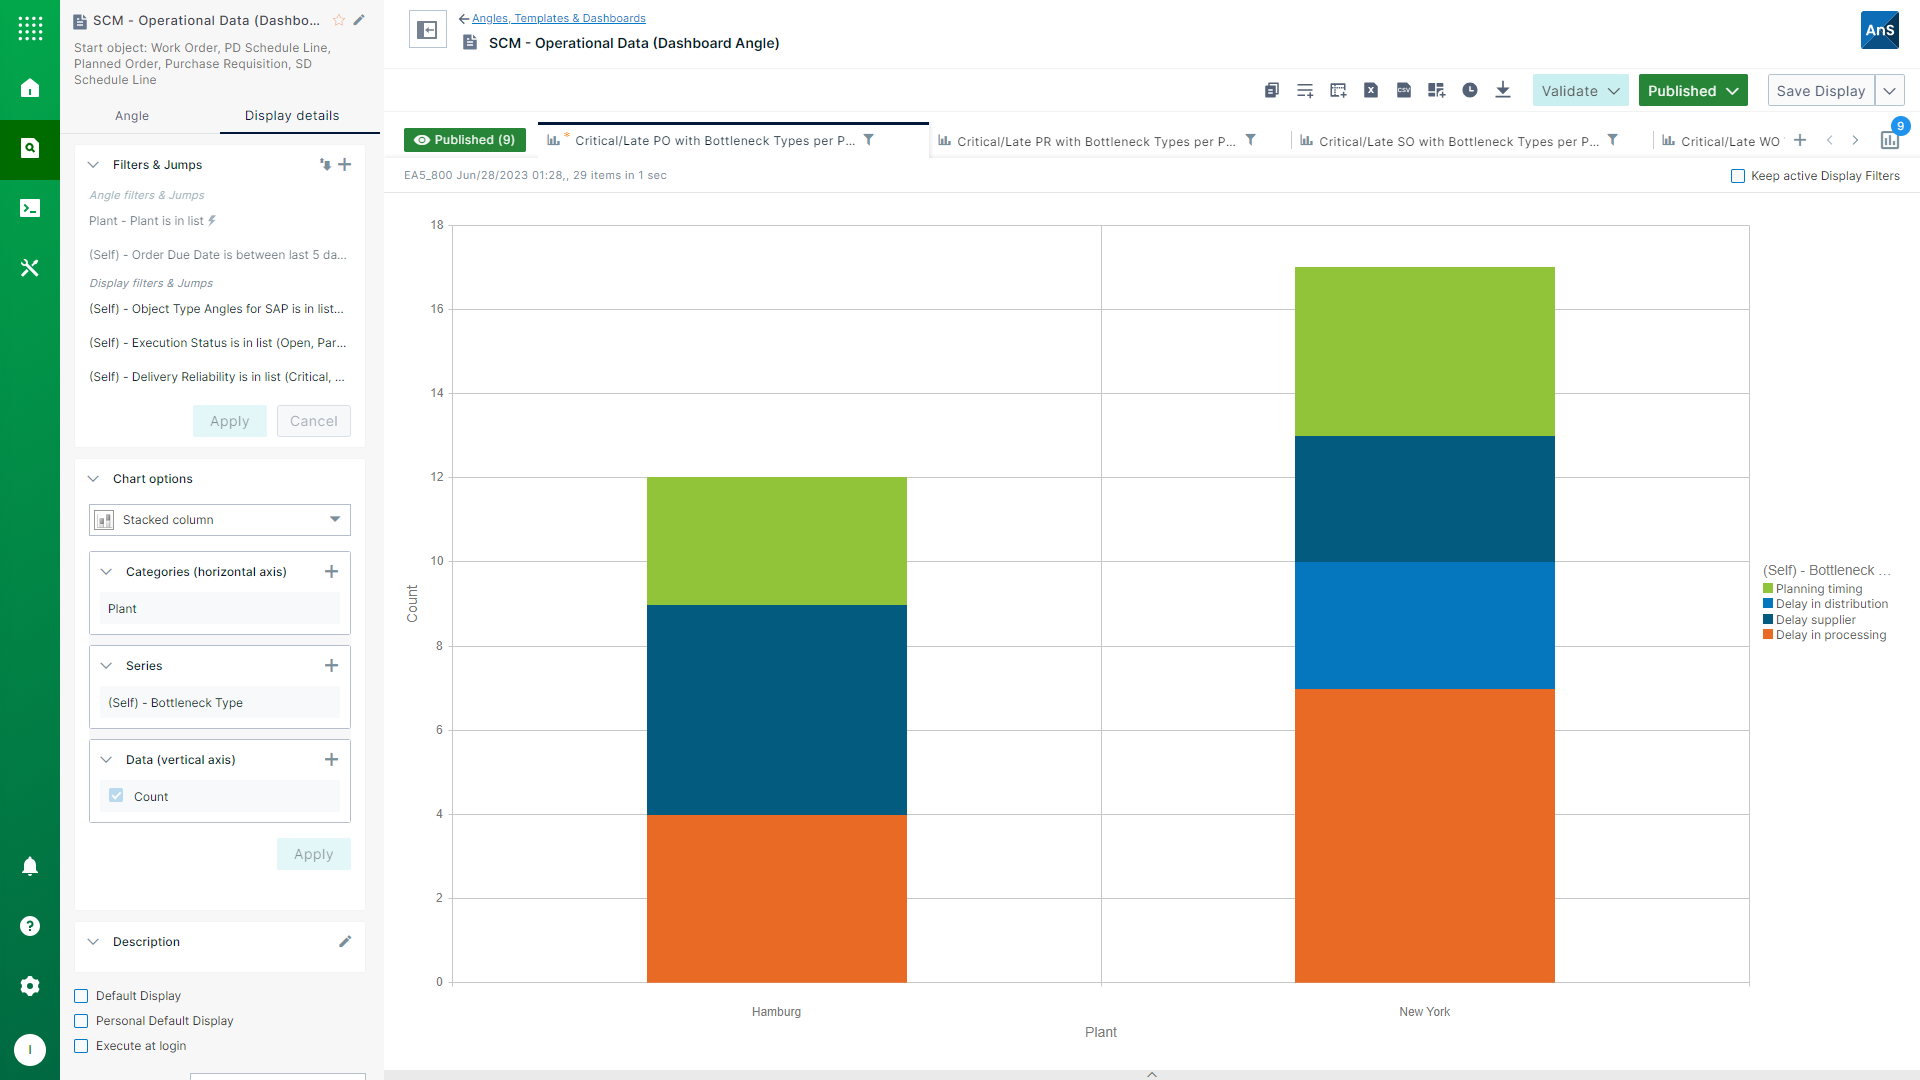The height and width of the screenshot is (1080, 1920).
Task: Click the add to dashboard icon
Action: tap(1437, 90)
